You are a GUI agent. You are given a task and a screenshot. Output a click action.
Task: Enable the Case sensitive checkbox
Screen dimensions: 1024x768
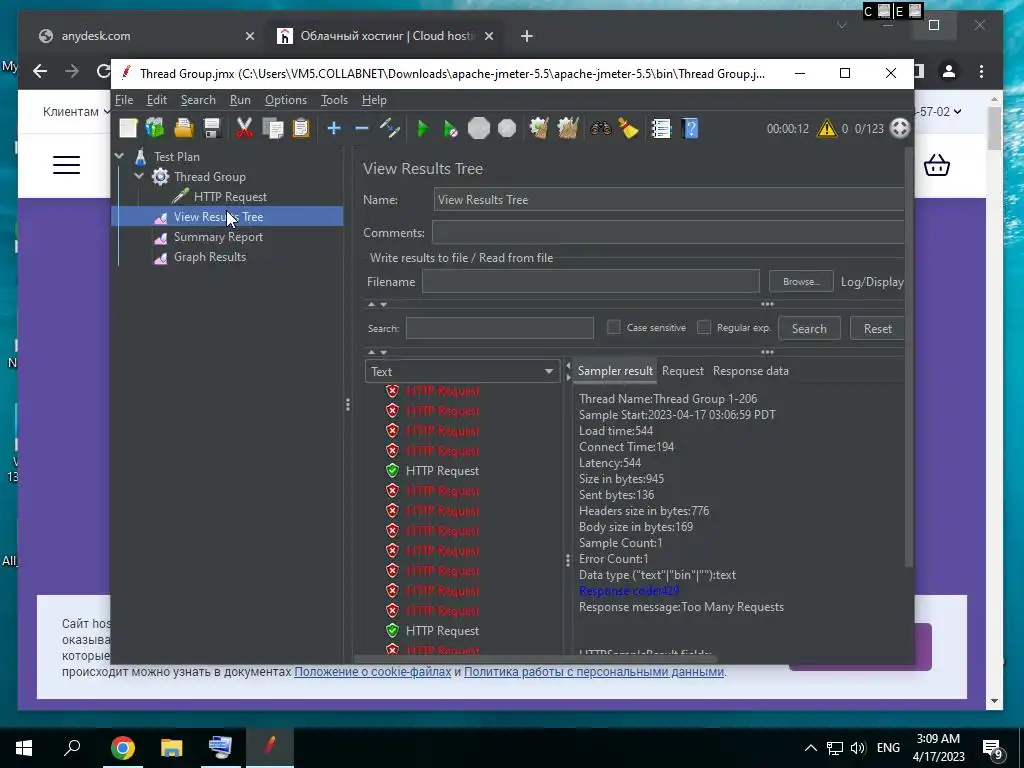click(x=614, y=327)
